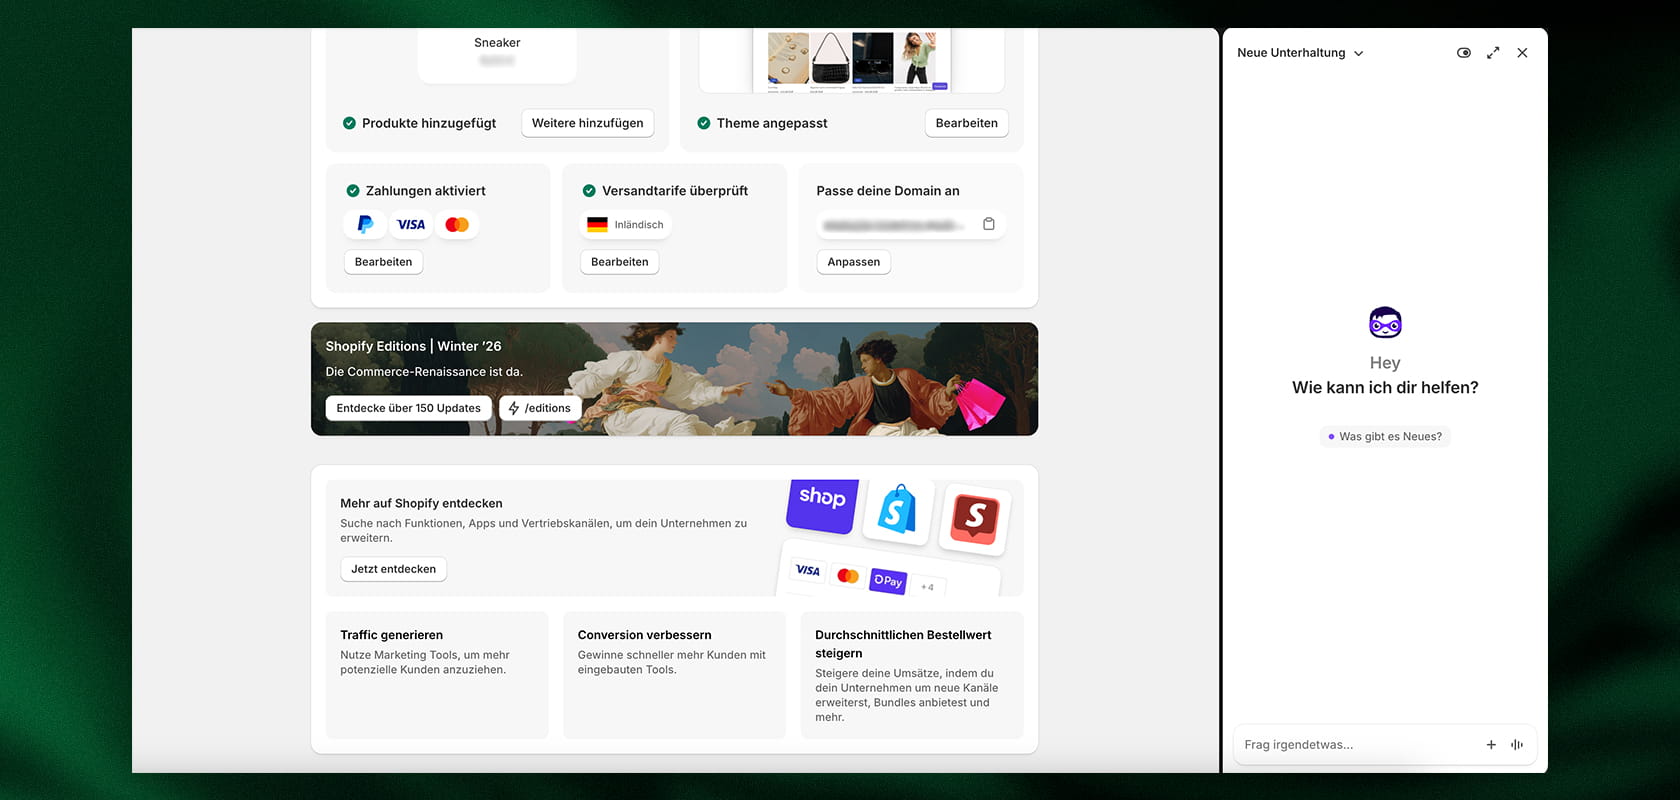Click the /editions shortcut button
The width and height of the screenshot is (1680, 800).
tap(540, 408)
